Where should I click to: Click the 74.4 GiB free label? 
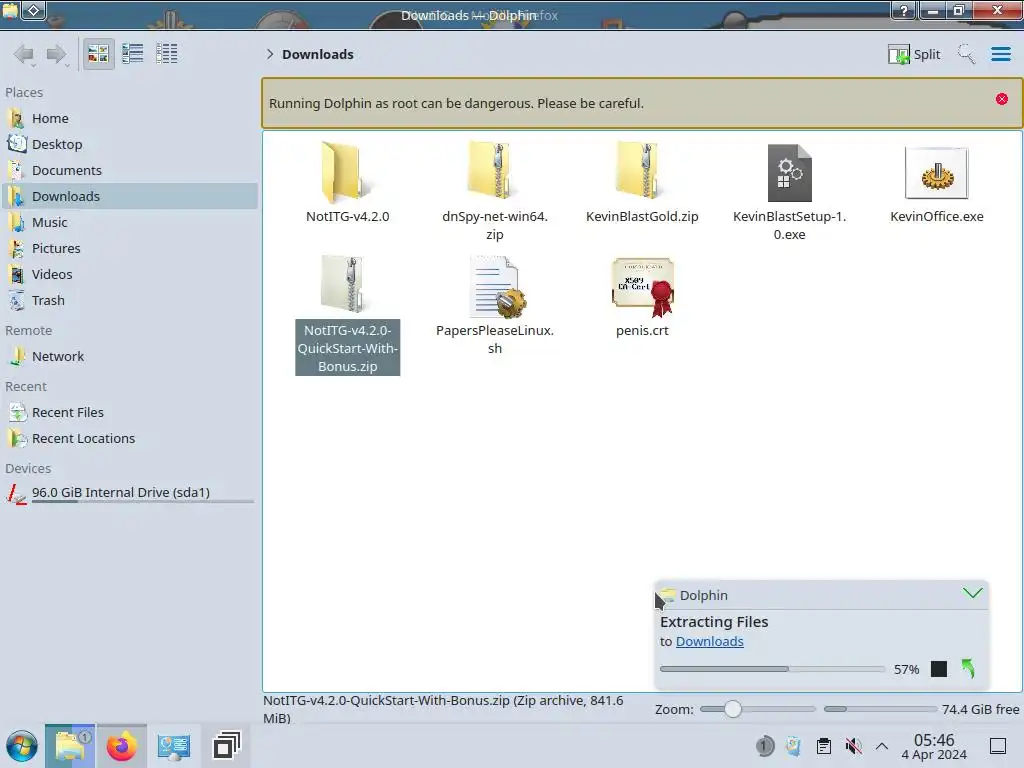point(980,709)
